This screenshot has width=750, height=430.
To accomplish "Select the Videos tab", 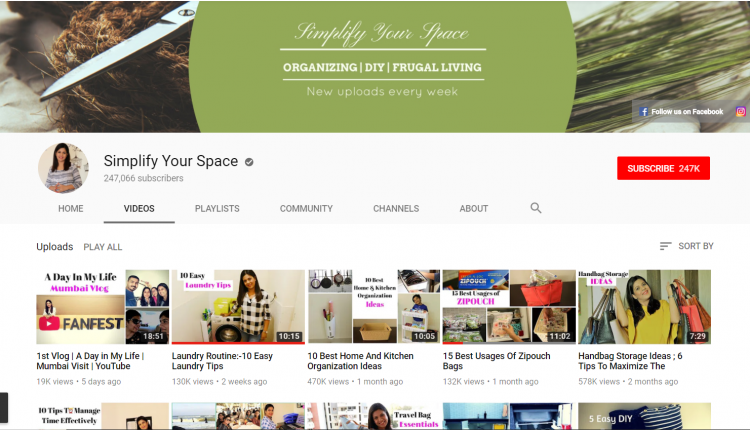I will 139,209.
